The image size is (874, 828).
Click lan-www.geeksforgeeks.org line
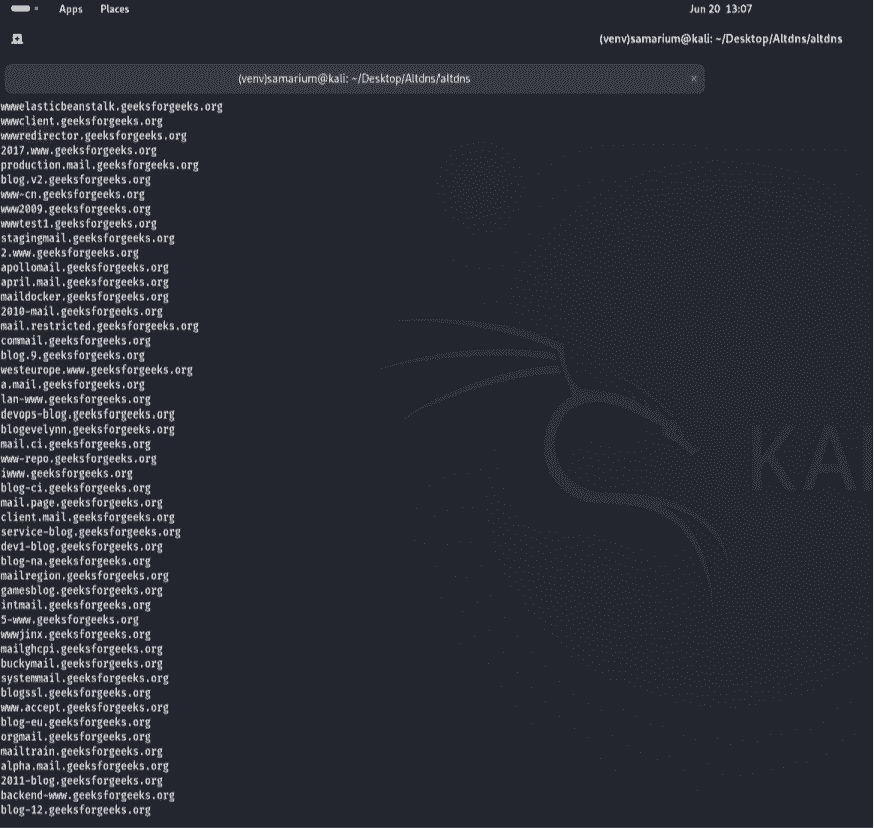pyautogui.click(x=76, y=399)
